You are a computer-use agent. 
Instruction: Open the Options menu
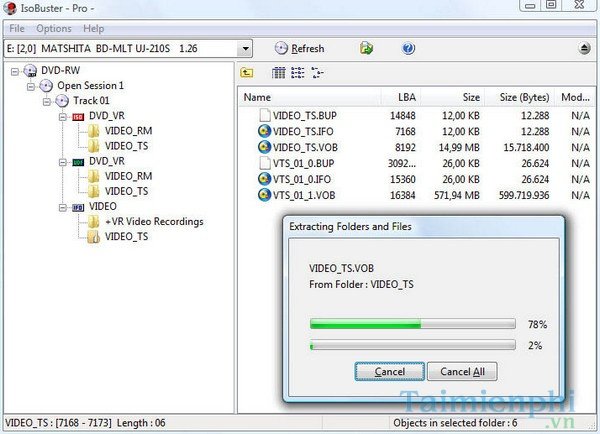pos(54,29)
